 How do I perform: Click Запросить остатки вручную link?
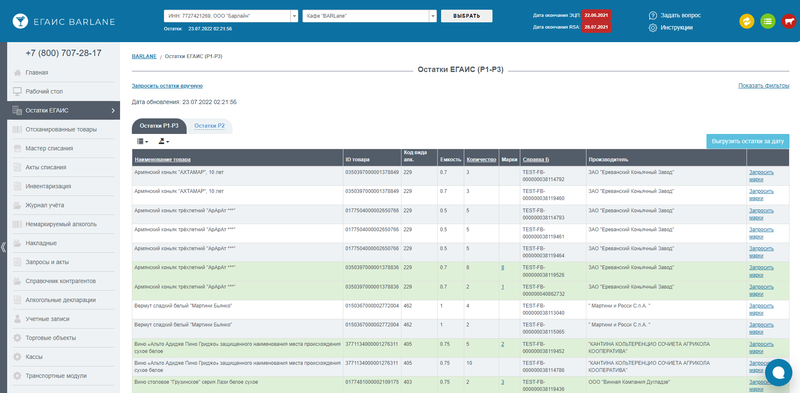point(167,86)
